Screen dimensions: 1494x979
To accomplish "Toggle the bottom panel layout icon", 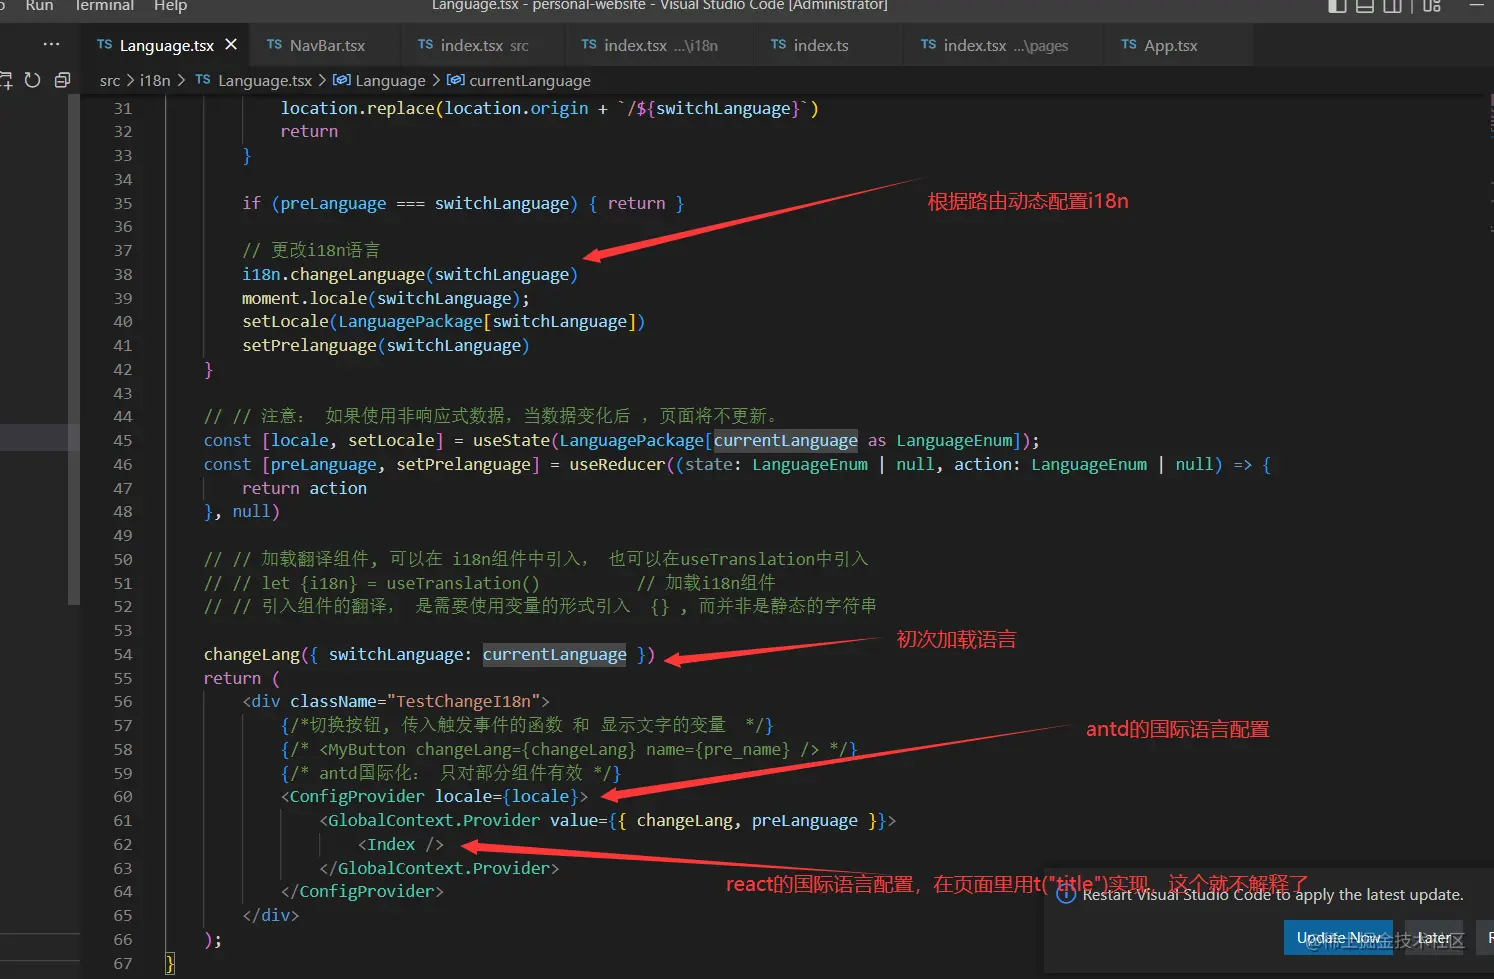I will tap(1365, 6).
